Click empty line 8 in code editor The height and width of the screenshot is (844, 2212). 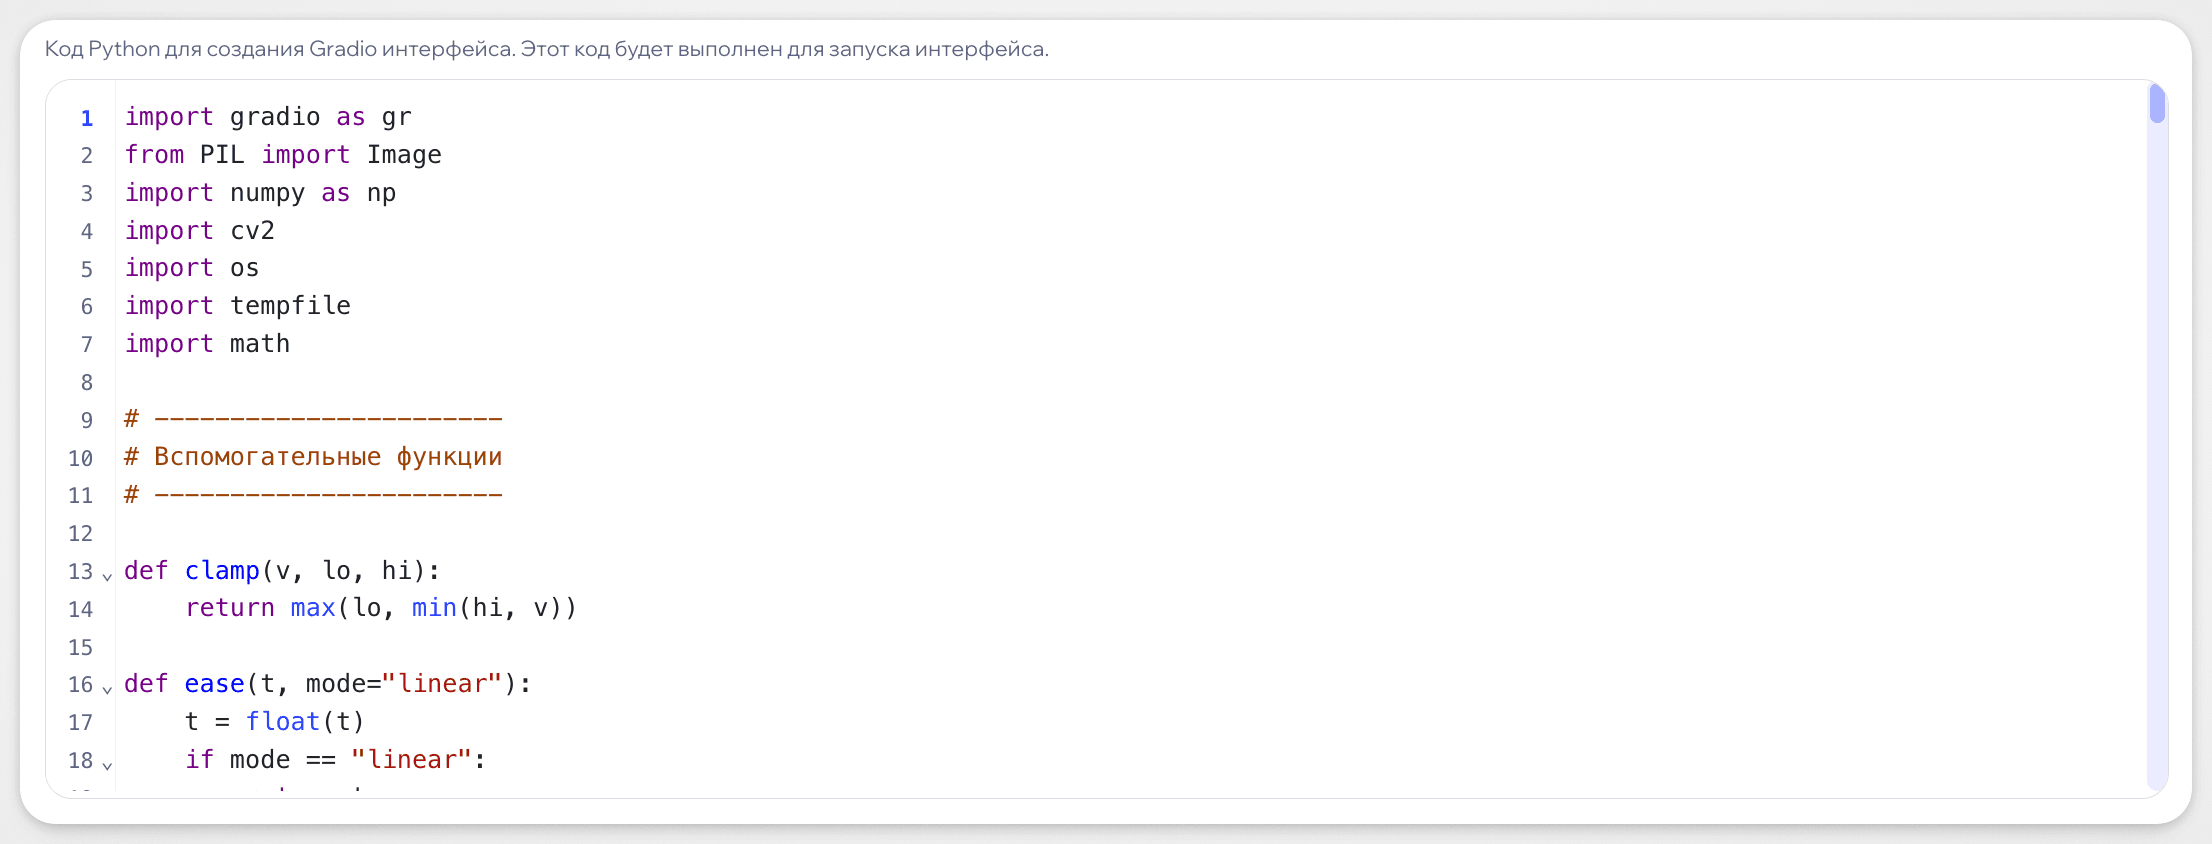(1130, 382)
